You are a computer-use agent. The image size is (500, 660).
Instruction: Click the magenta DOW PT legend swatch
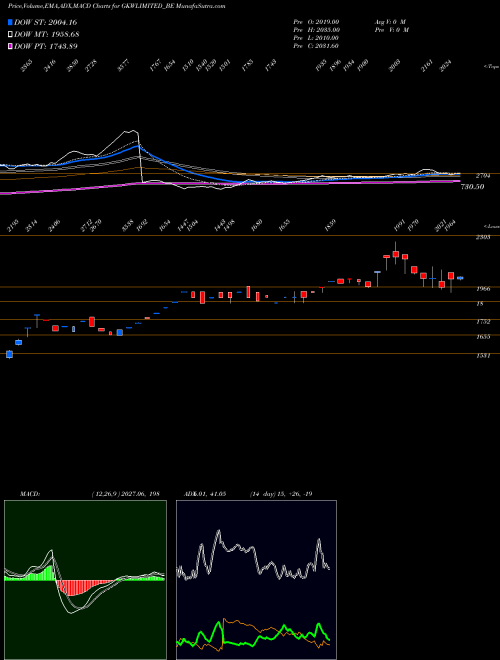coord(10,46)
